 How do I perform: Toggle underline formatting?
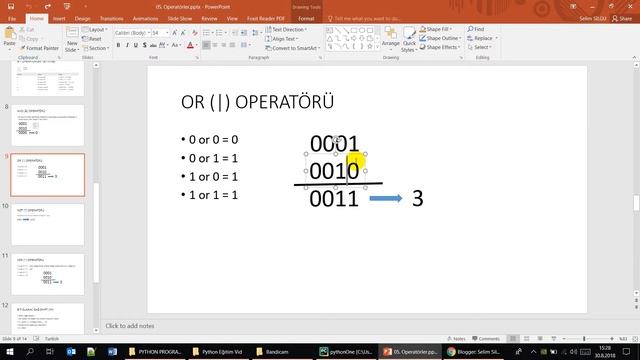(136, 45)
